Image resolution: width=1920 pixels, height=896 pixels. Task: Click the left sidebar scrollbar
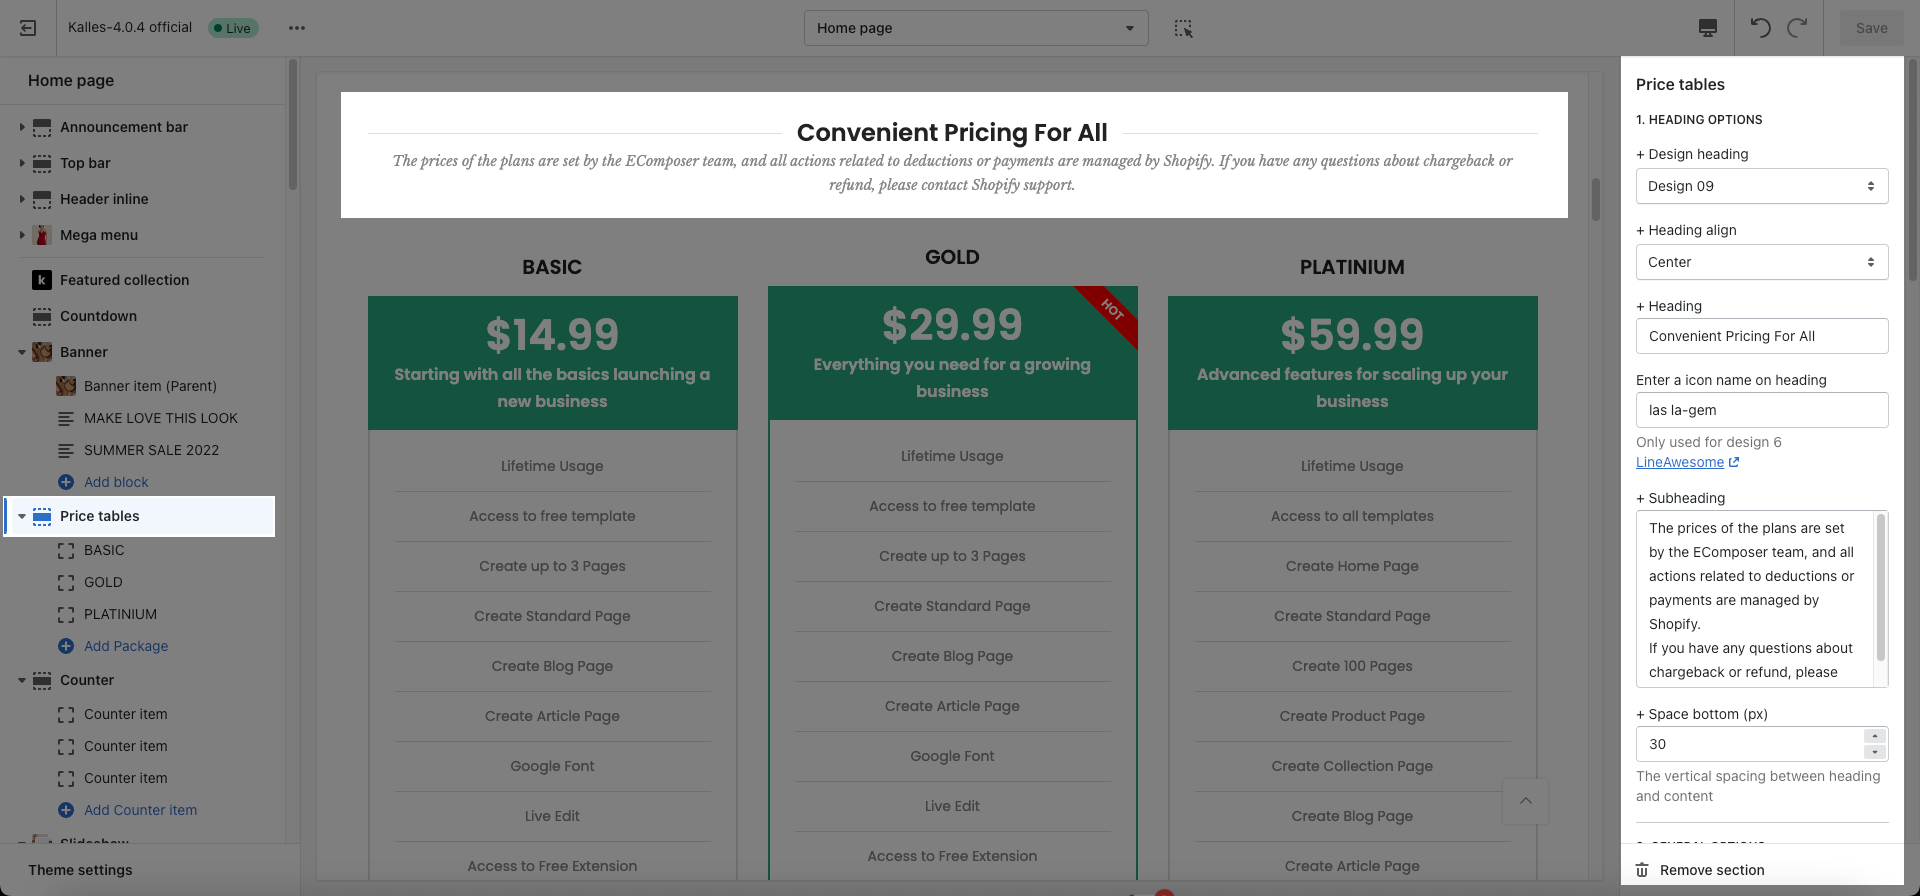click(x=293, y=124)
